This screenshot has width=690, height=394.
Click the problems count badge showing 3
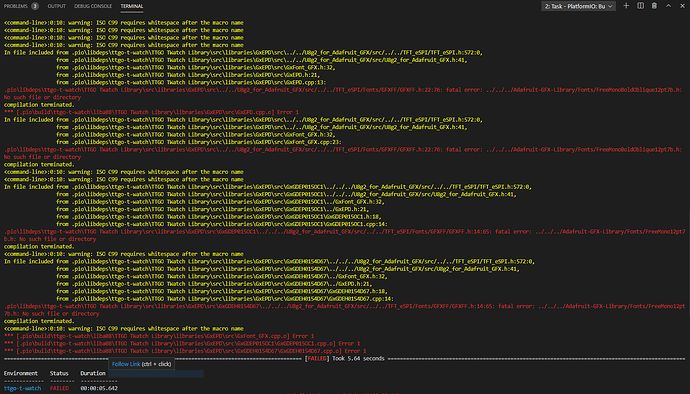tap(35, 6)
